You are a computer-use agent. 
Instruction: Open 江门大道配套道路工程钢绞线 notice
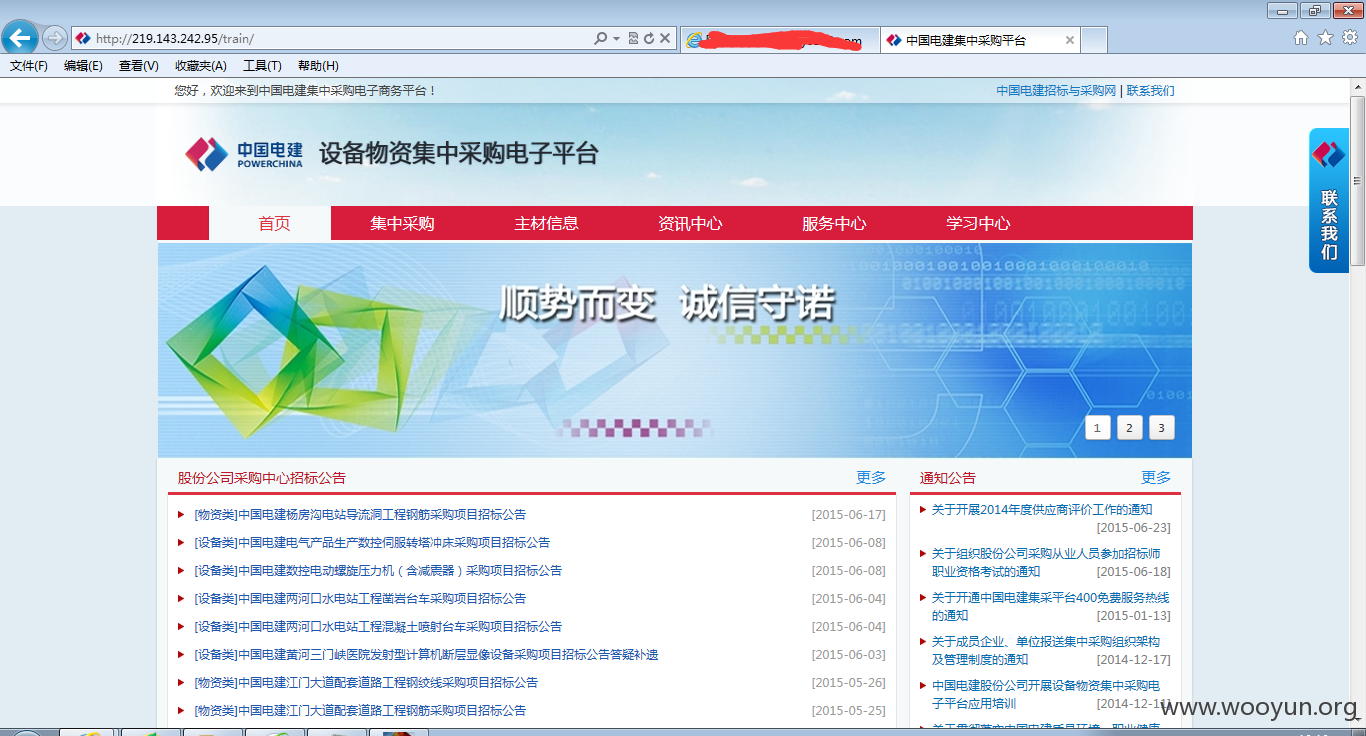coord(366,683)
